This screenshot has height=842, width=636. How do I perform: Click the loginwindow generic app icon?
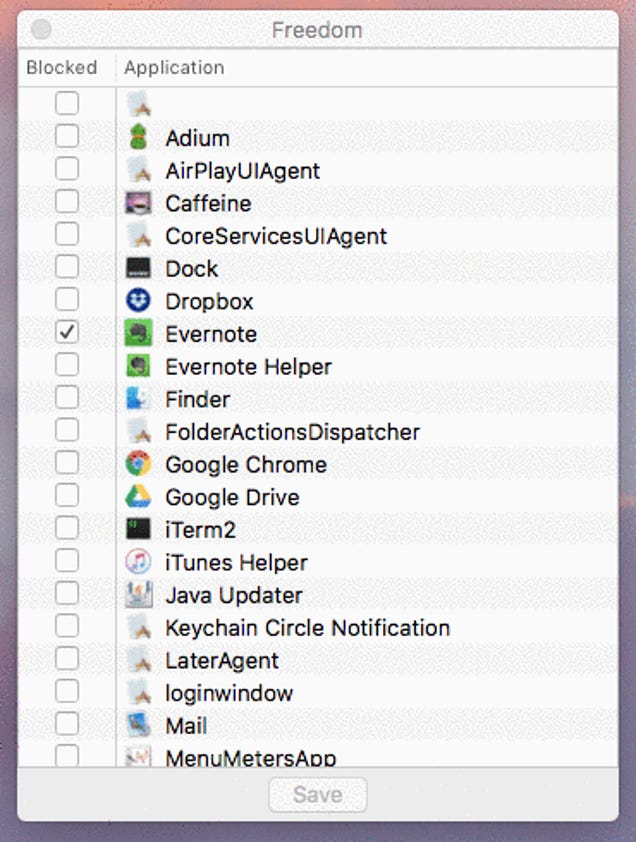[139, 693]
